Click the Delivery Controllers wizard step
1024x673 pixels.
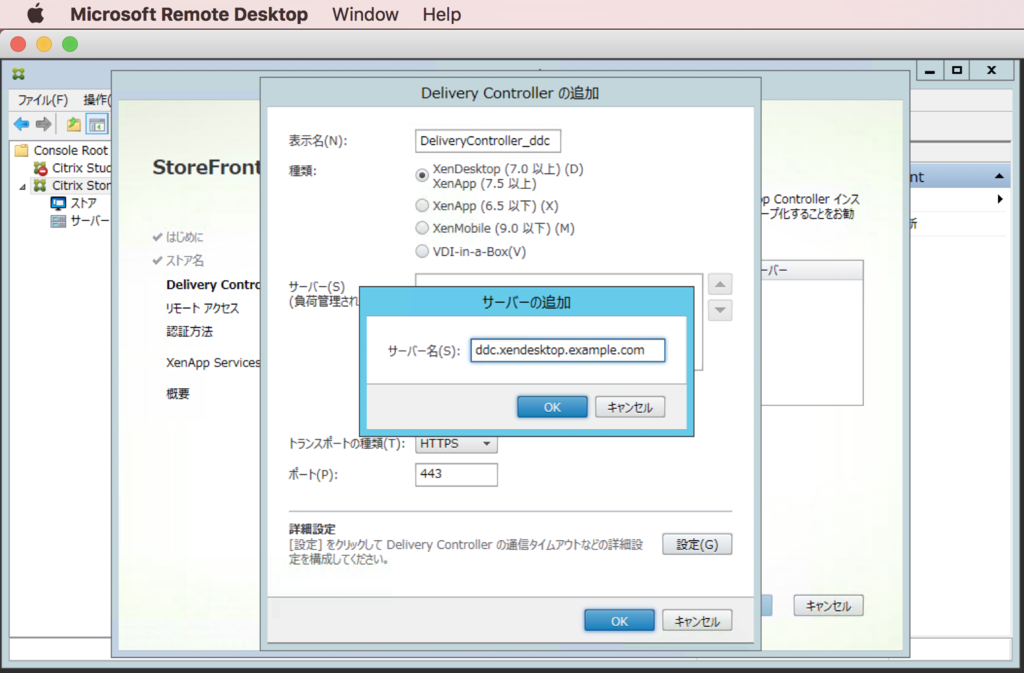coord(213,285)
